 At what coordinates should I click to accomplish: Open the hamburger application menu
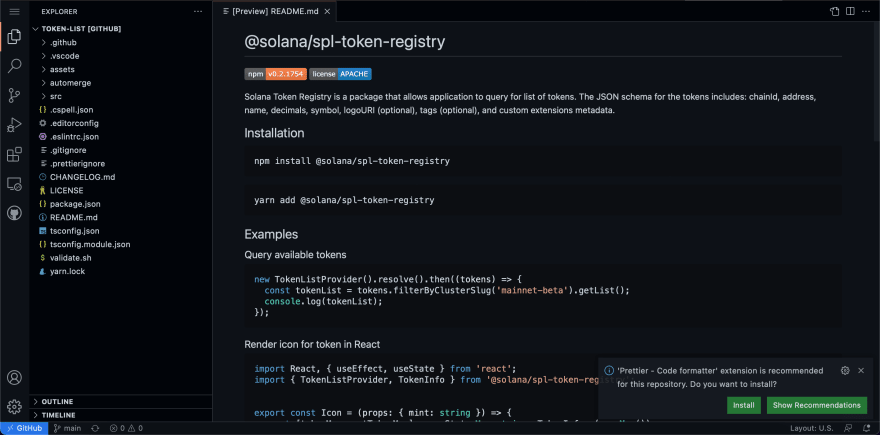(15, 11)
